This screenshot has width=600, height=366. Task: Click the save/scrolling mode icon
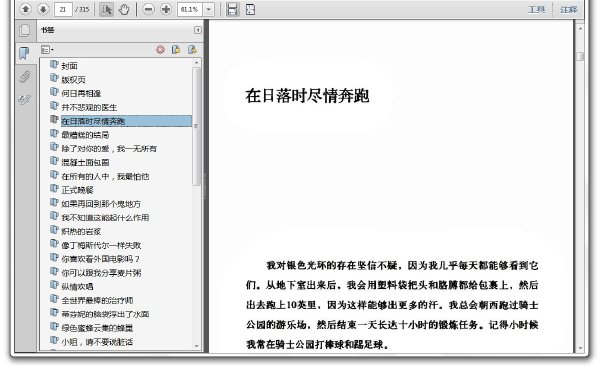(x=232, y=9)
